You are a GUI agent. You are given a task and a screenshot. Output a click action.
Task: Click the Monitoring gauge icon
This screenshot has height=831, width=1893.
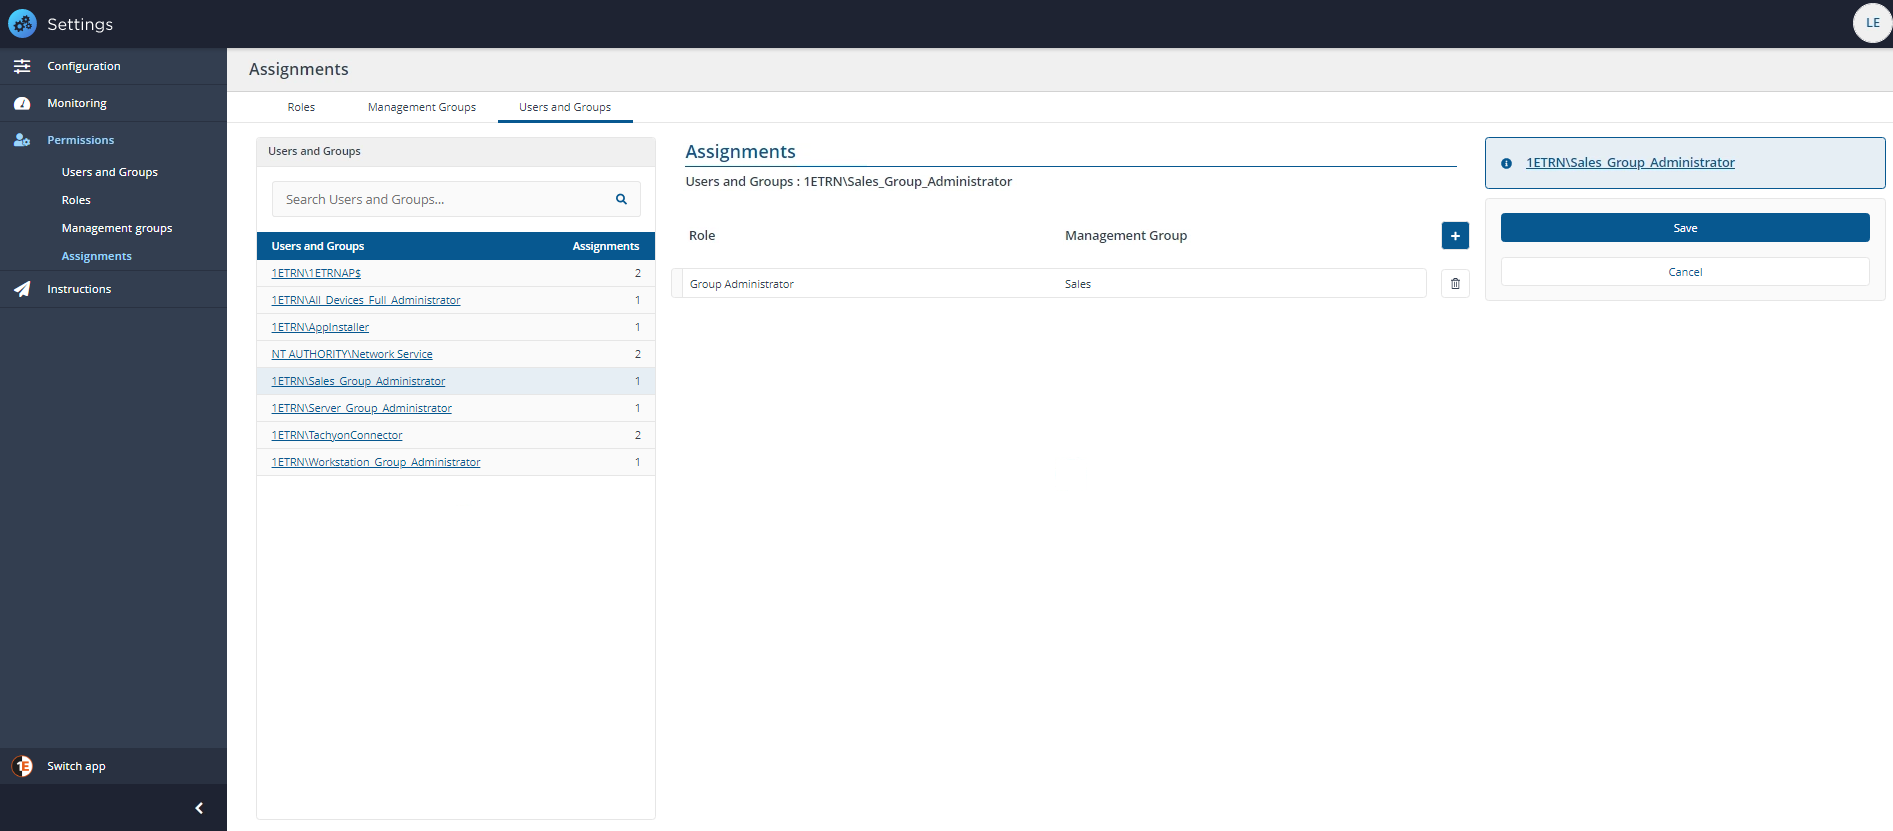click(22, 103)
